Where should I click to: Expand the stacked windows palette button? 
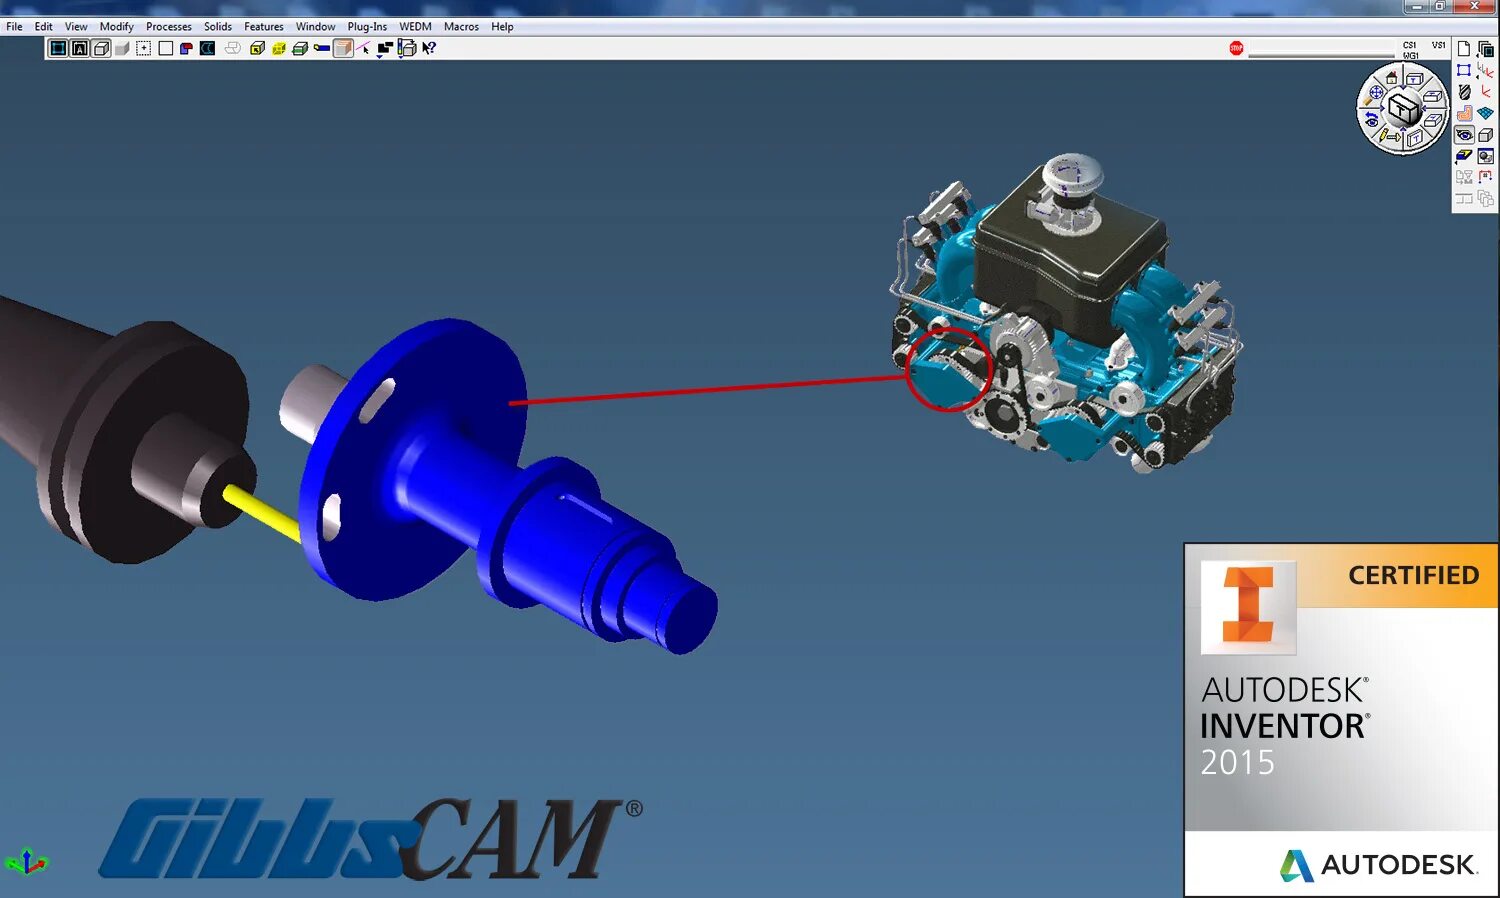pyautogui.click(x=1486, y=49)
